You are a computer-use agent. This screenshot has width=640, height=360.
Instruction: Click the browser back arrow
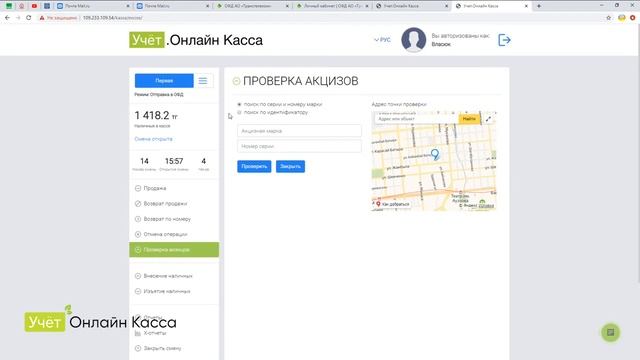click(x=7, y=18)
